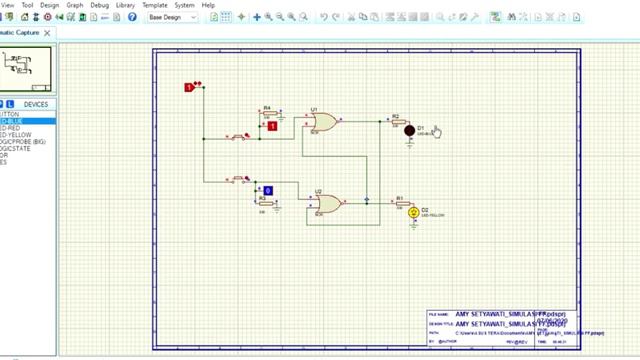Select LOGICSTATE in the devices list
Image resolution: width=640 pixels, height=360 pixels.
click(28, 149)
